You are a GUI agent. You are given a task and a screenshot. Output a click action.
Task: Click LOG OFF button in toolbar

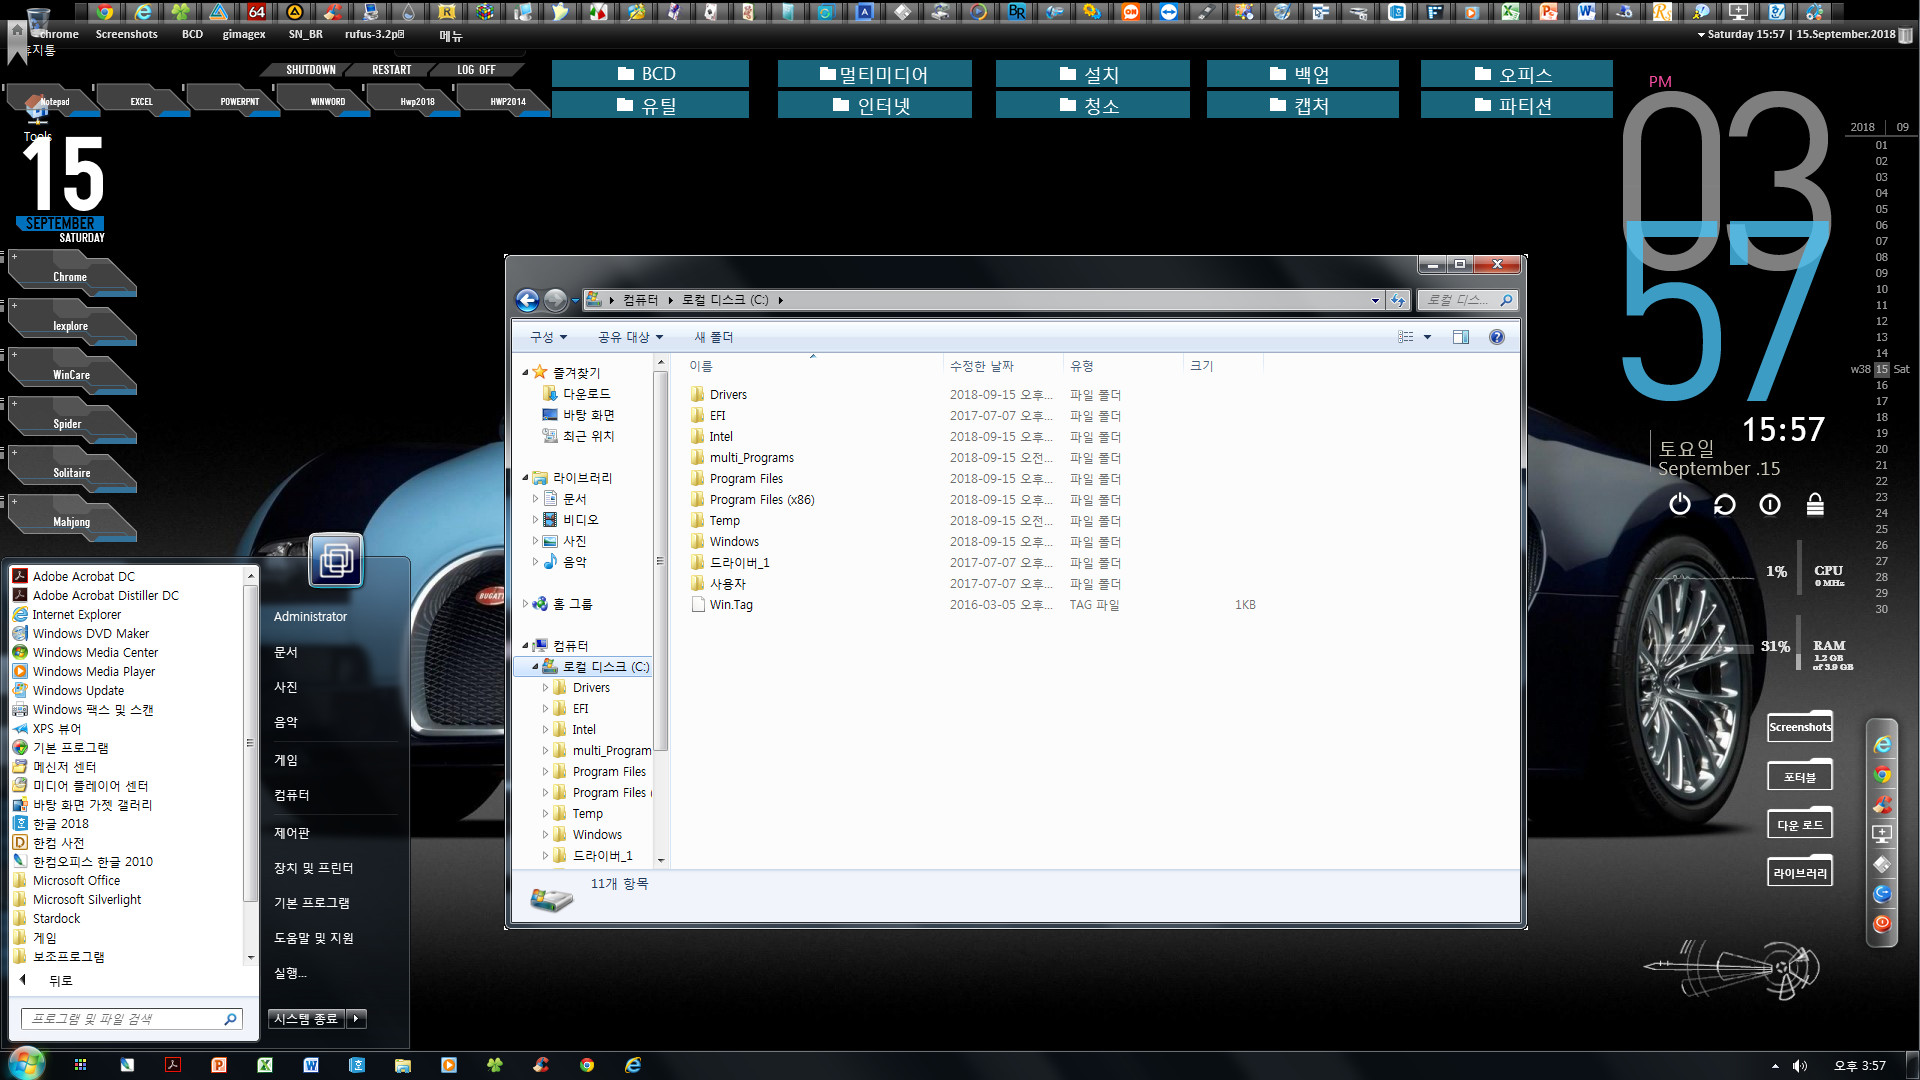(476, 70)
